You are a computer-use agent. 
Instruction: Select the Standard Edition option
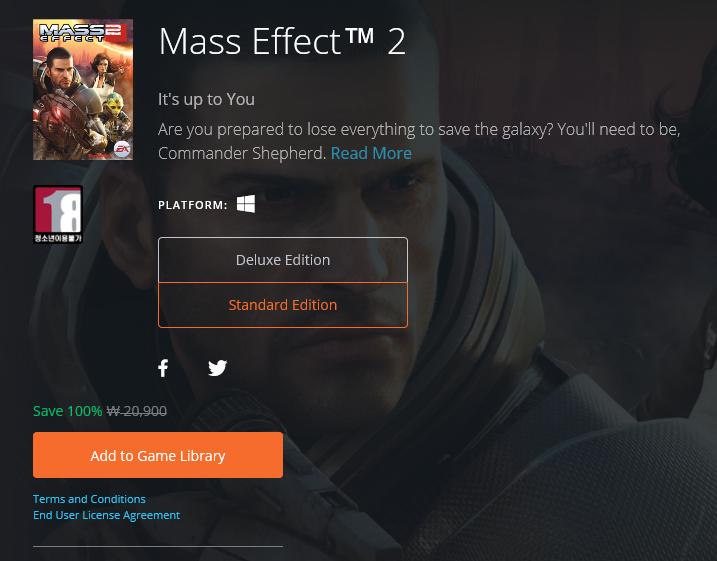click(x=283, y=305)
